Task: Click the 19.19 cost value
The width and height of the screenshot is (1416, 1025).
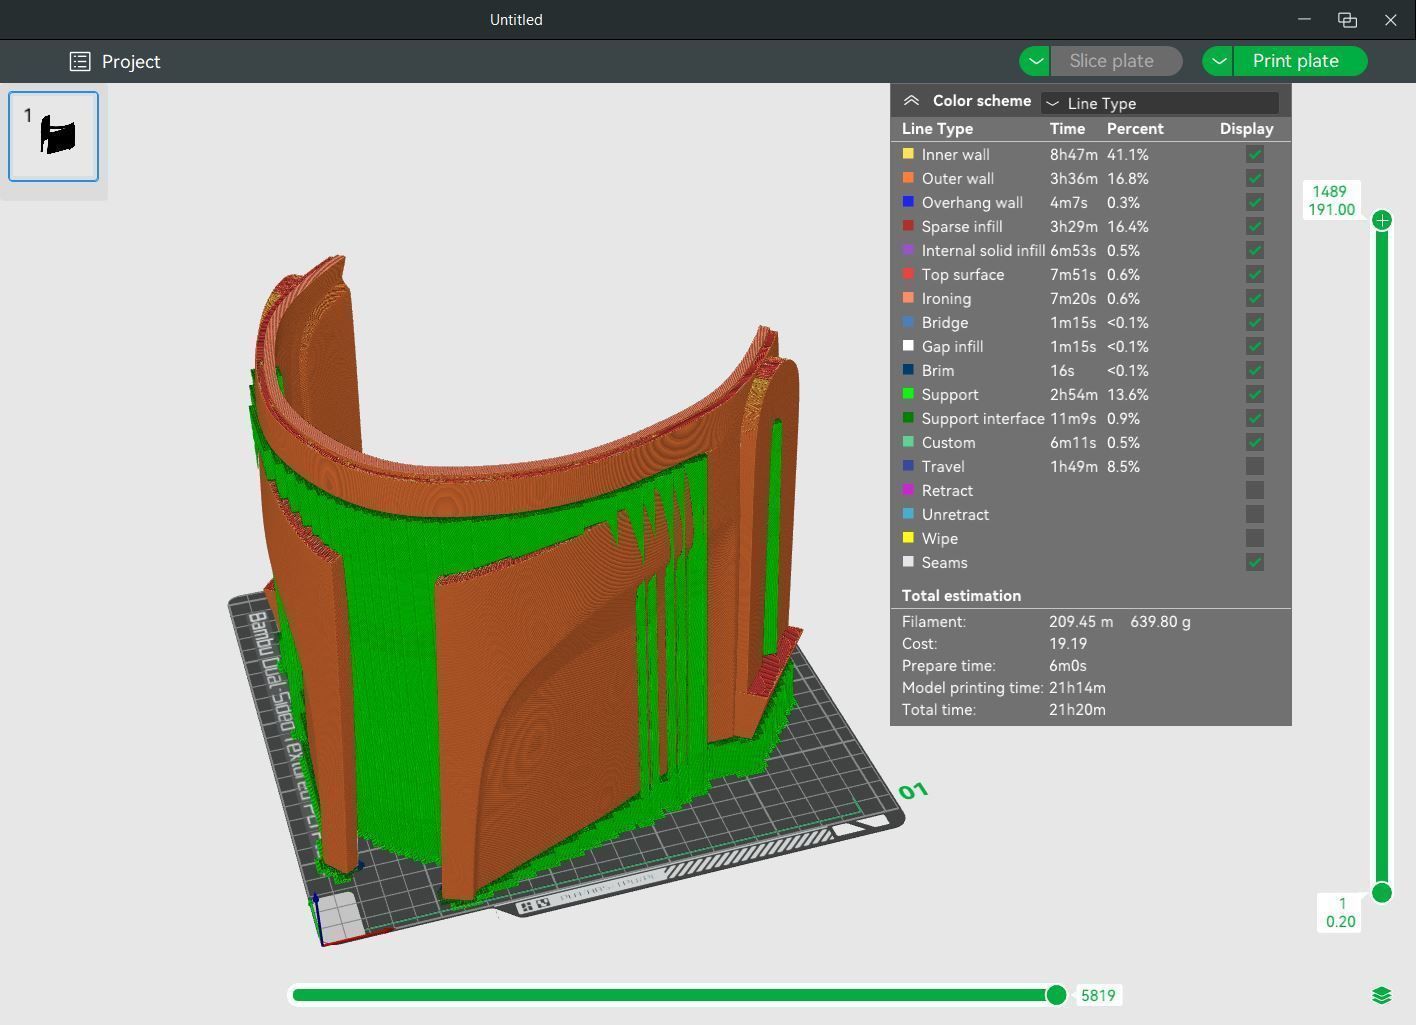Action: 1068,644
